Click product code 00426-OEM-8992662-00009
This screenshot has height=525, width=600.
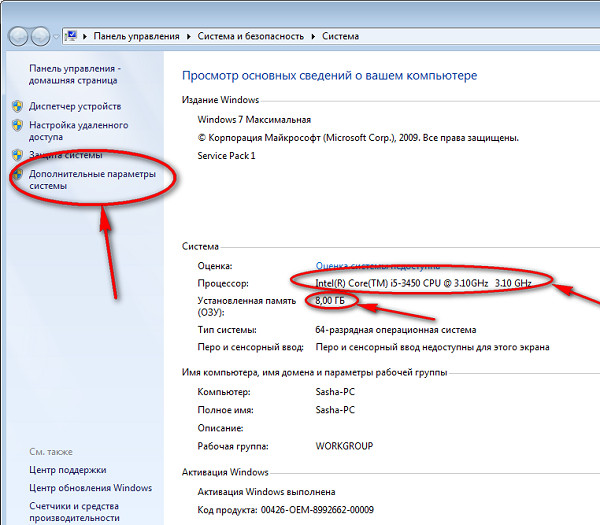point(317,510)
